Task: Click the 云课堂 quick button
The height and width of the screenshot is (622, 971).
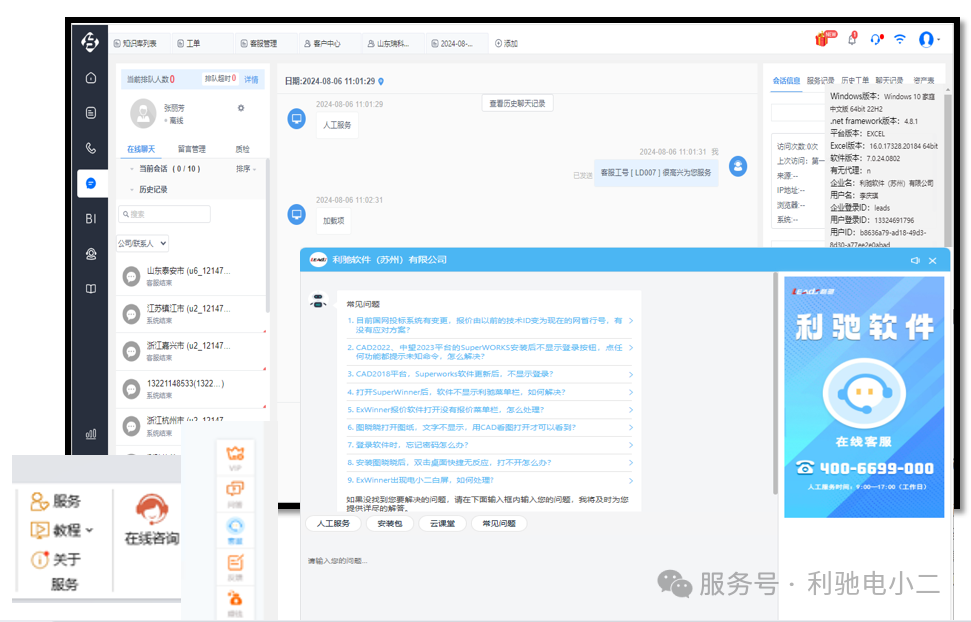Action: pos(442,523)
